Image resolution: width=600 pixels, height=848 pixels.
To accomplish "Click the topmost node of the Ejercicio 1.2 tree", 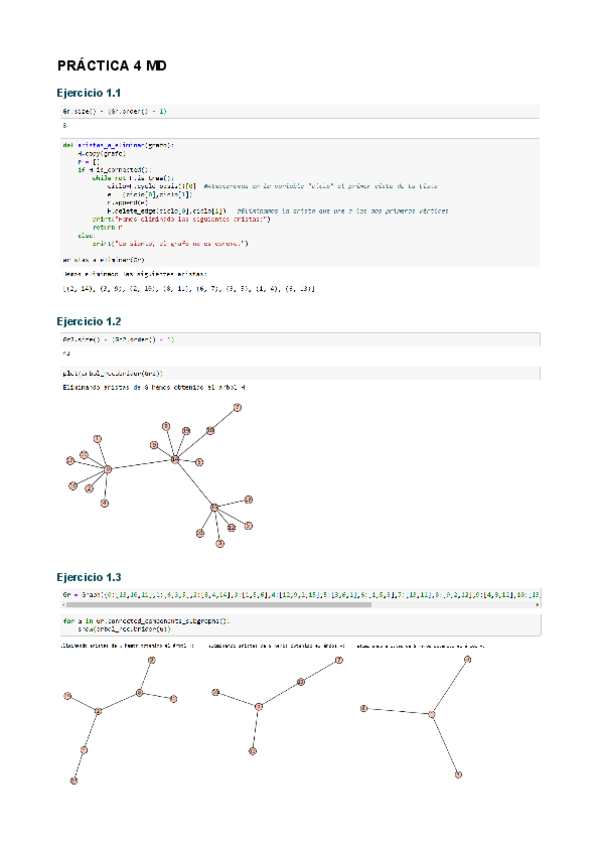I will 238,407.
